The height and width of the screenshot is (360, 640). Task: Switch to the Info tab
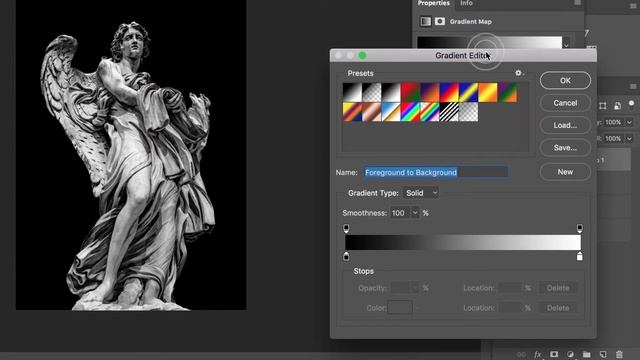coord(466,3)
